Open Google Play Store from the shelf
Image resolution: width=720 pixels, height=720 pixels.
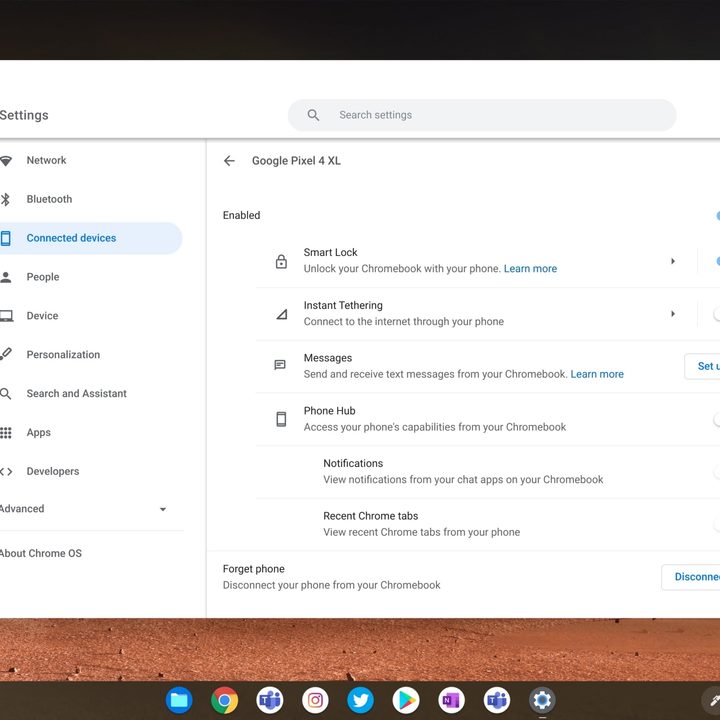406,700
